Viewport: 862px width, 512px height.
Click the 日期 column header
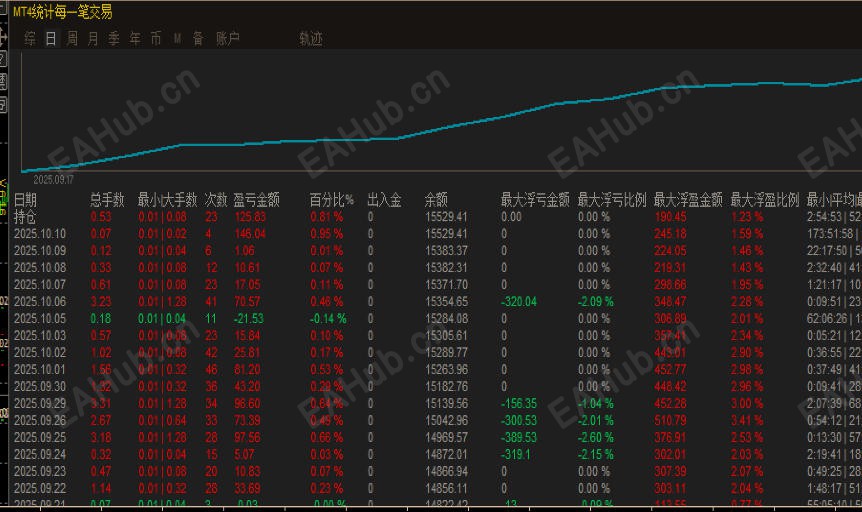[25, 200]
